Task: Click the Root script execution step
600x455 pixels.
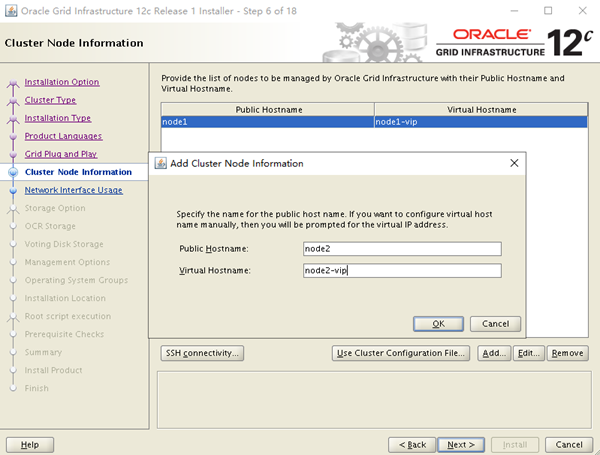Action: (68, 316)
